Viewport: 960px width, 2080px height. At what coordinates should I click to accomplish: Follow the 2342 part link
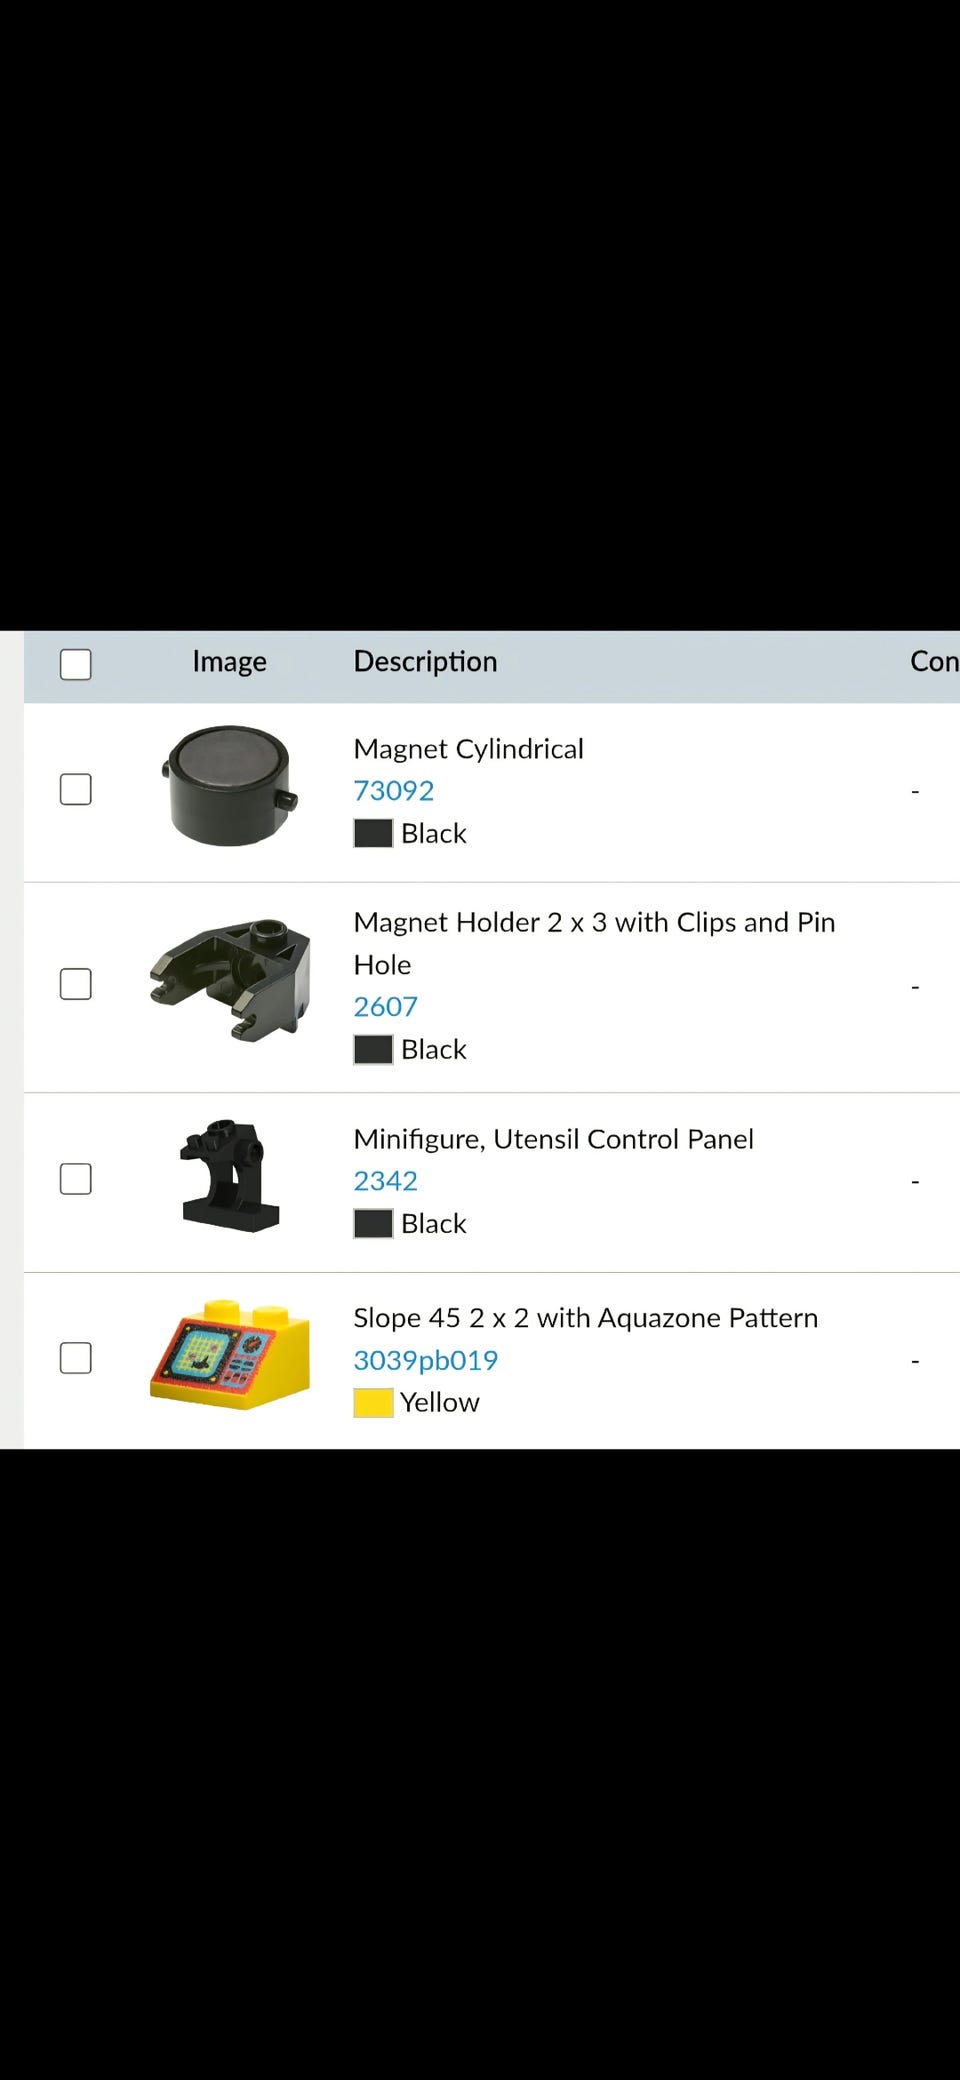(385, 1181)
